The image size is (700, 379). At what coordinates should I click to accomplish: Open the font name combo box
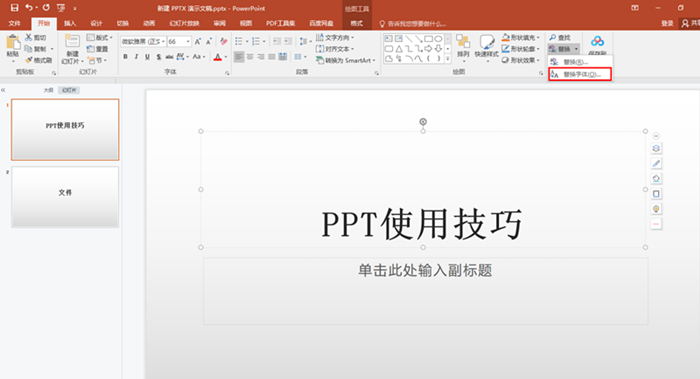tap(143, 42)
